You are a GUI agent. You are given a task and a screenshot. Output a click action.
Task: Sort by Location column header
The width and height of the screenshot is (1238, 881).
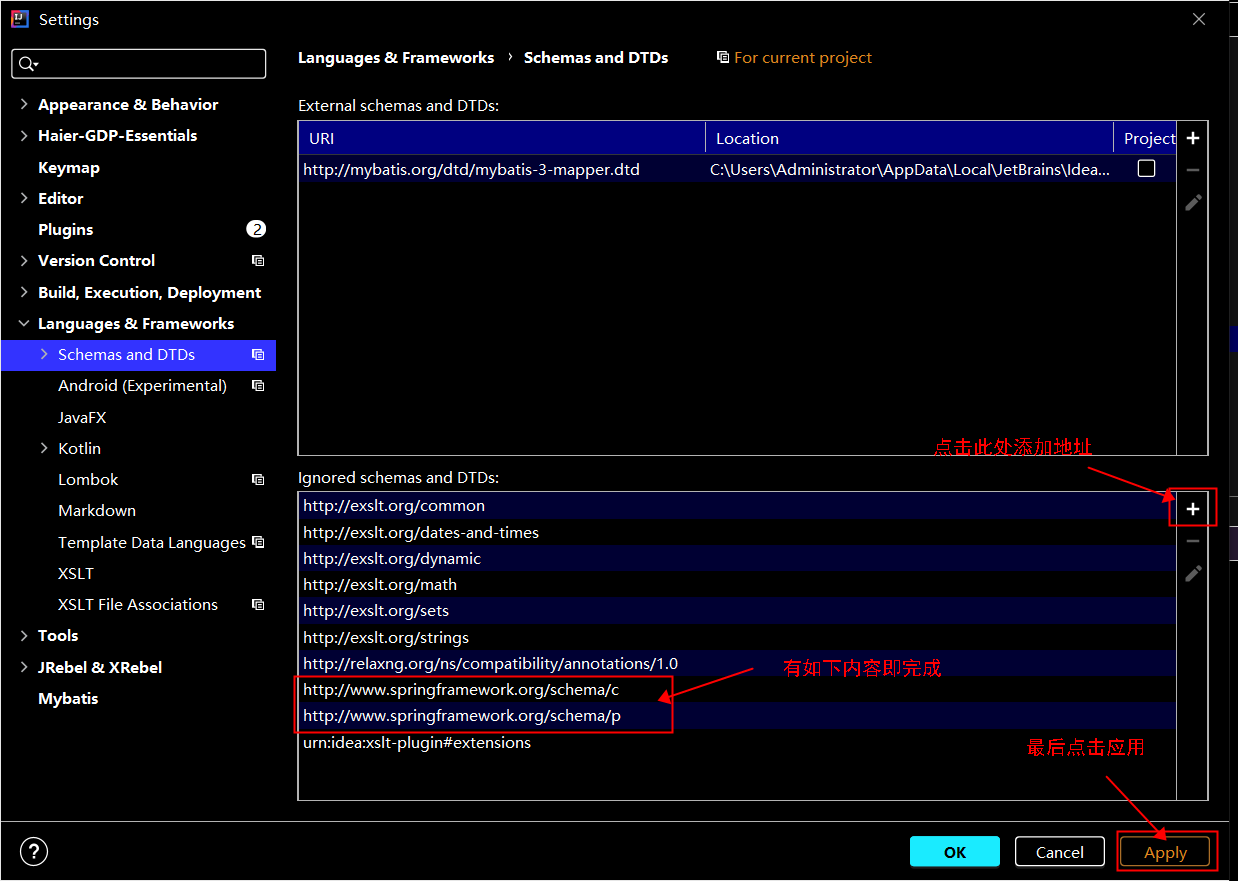909,138
